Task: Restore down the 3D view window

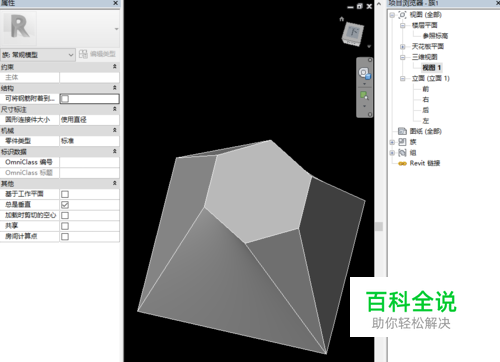Action: click(x=360, y=6)
